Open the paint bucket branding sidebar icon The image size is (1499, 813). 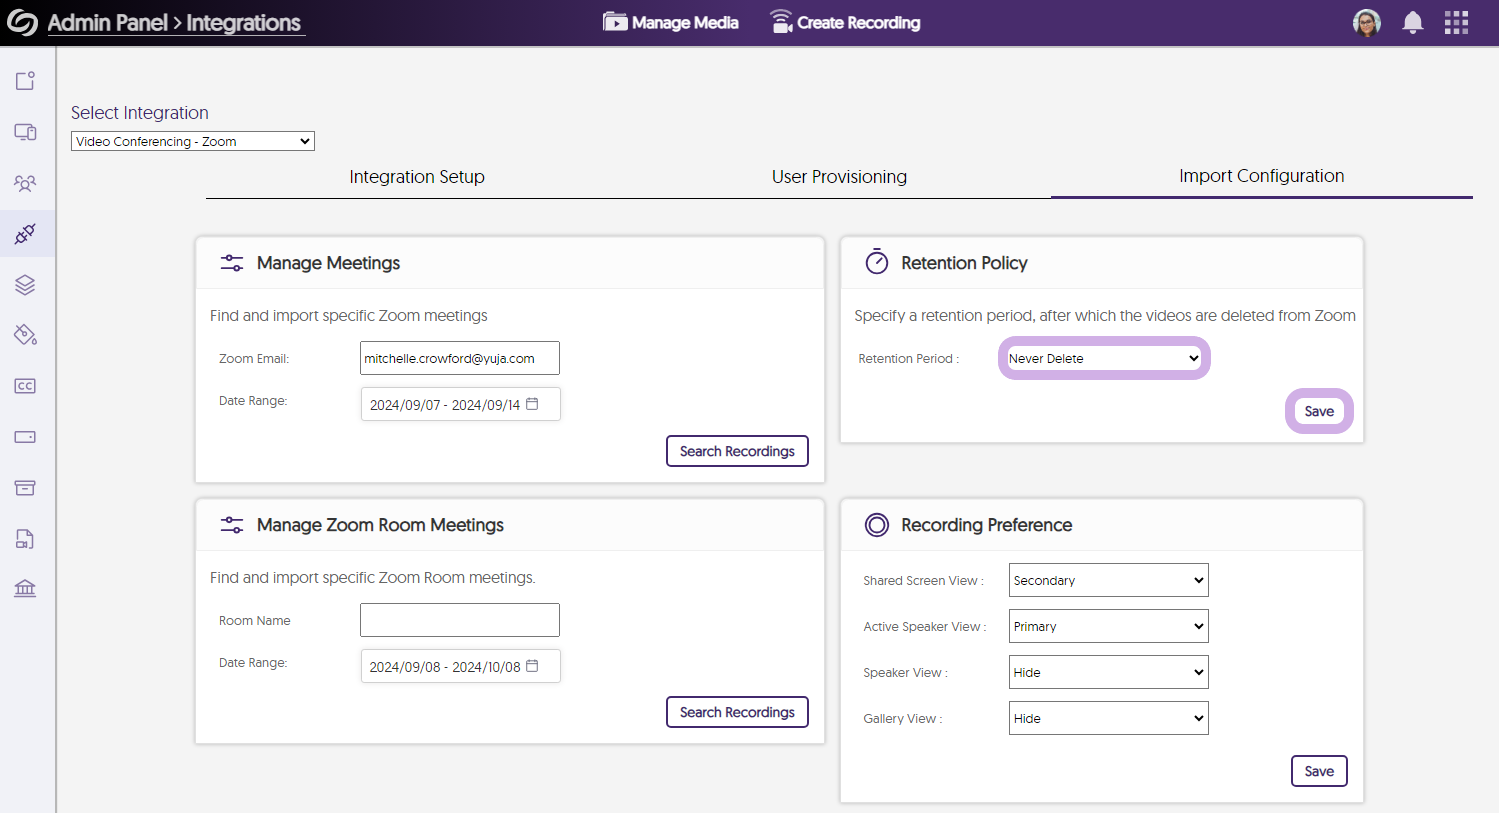tap(25, 335)
